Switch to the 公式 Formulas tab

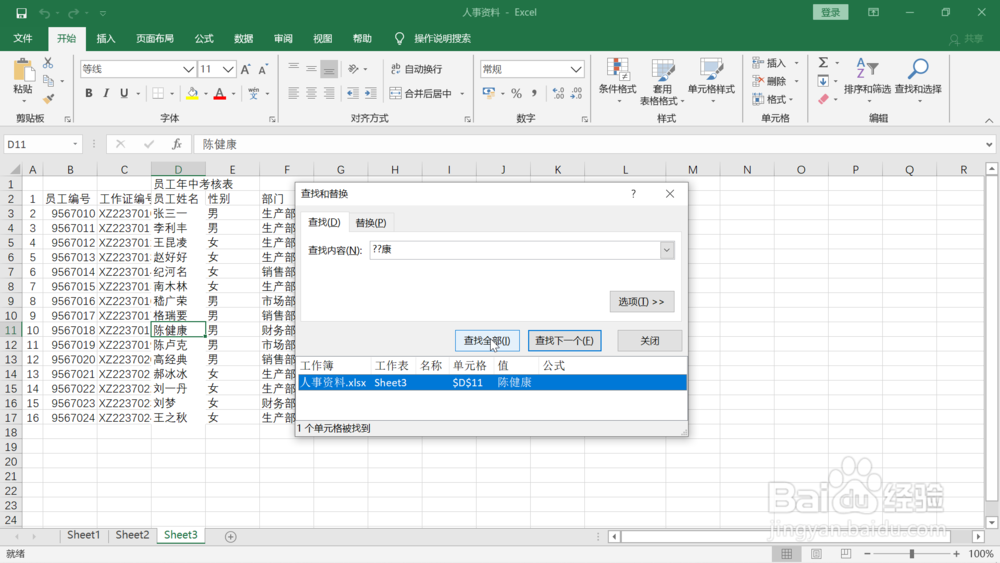204,39
